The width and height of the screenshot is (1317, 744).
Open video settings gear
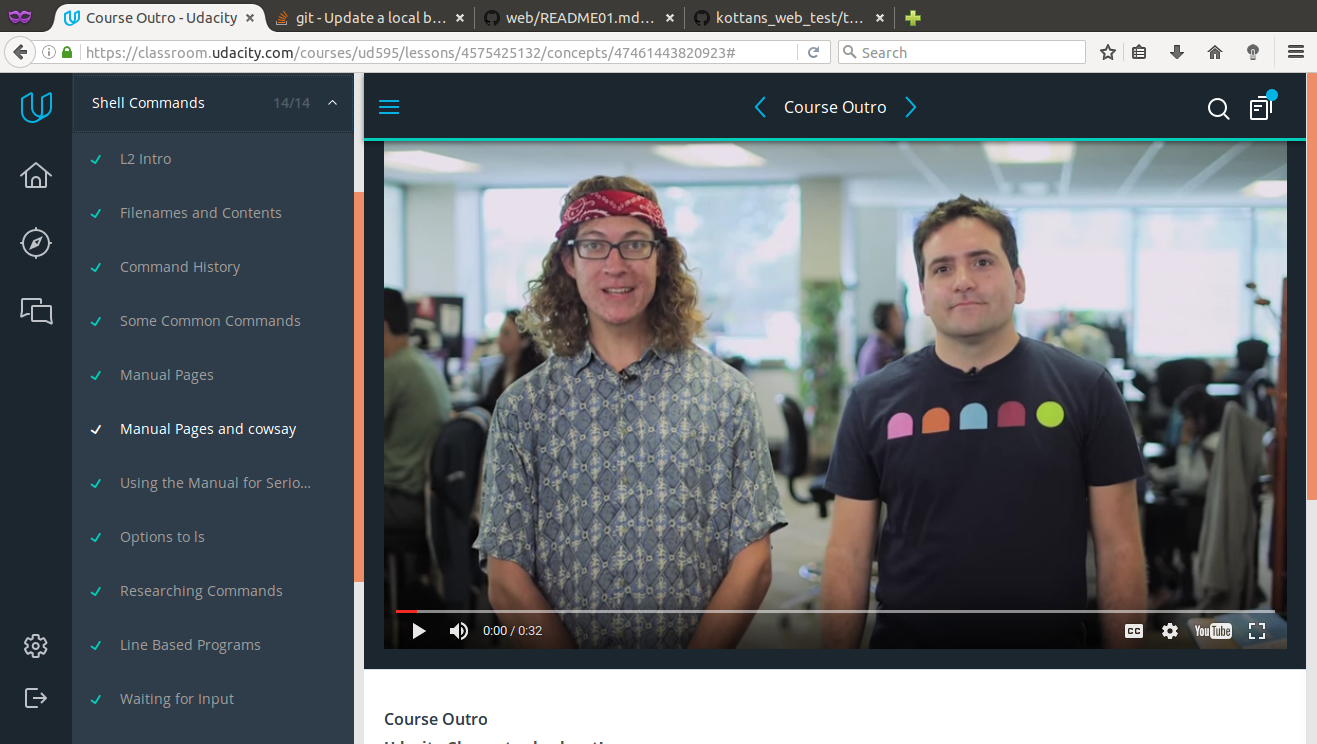pyautogui.click(x=1170, y=631)
